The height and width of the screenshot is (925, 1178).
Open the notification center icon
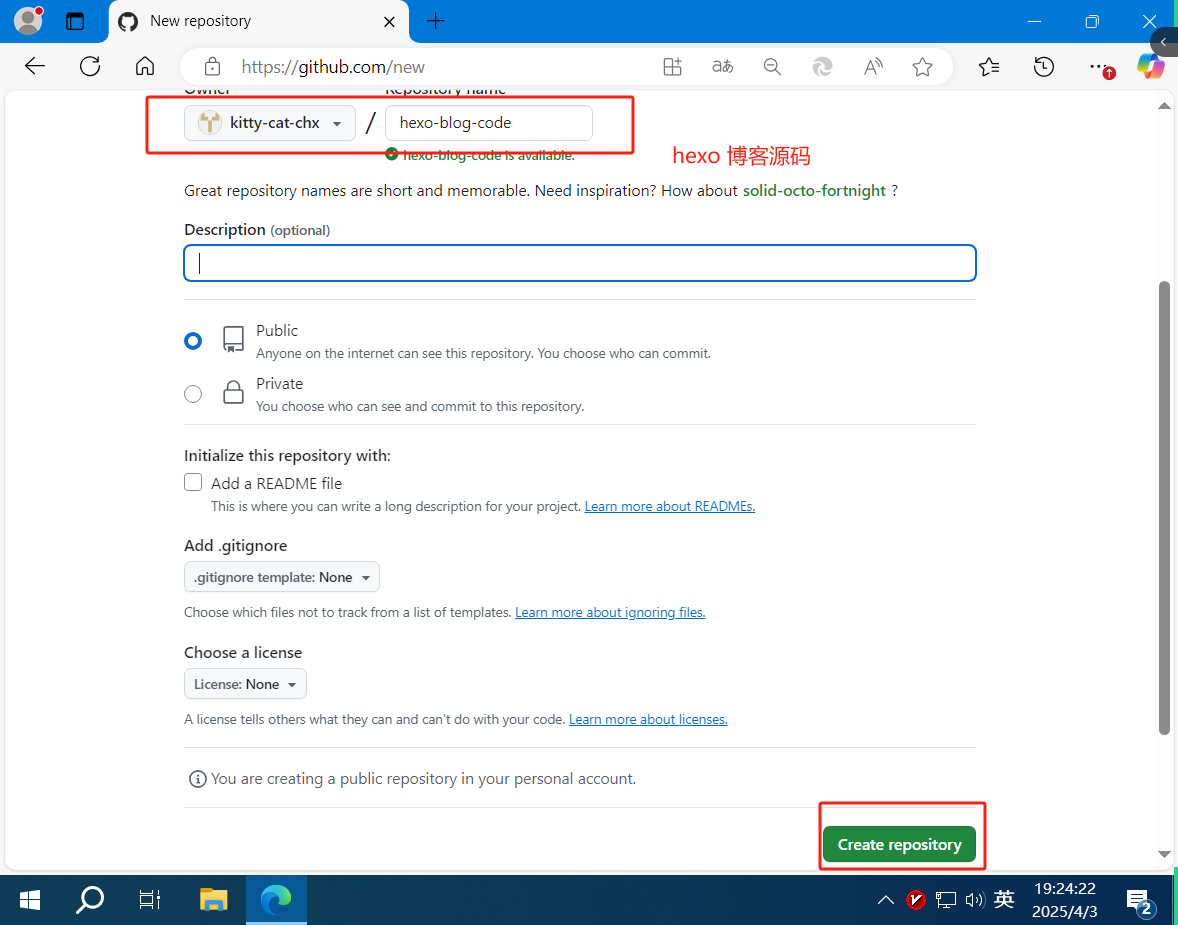[1139, 900]
